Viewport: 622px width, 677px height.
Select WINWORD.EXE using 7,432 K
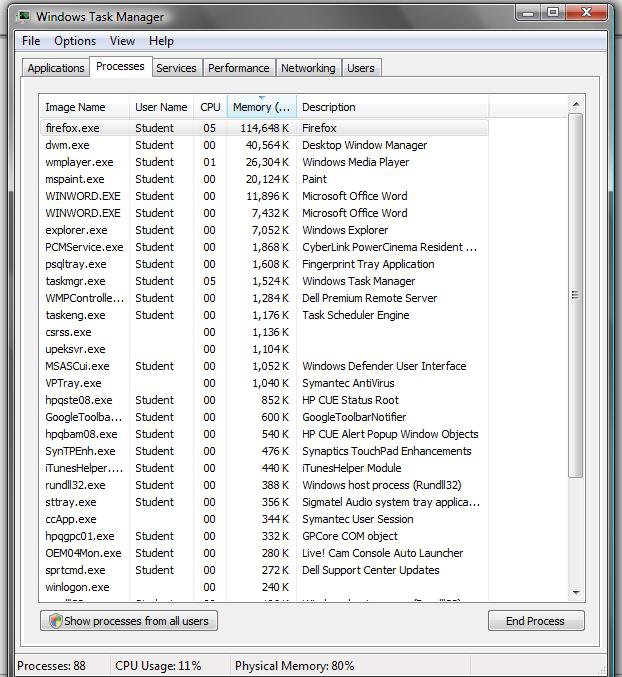pos(264,213)
